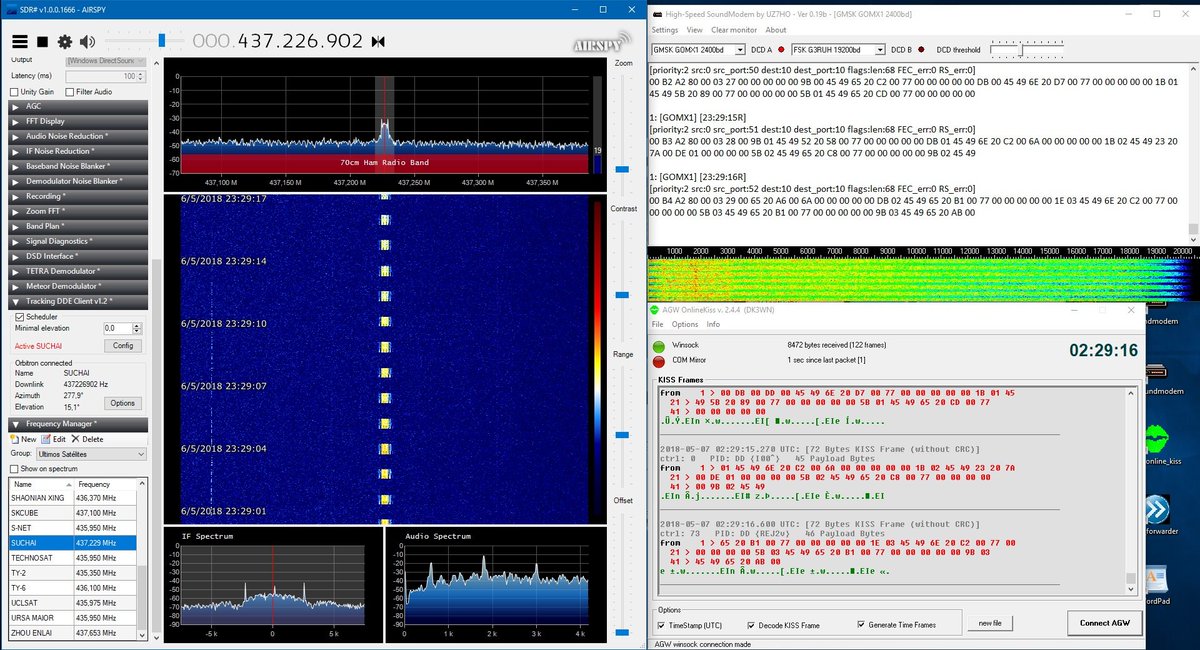1200x650 pixels.
Task: Enable the Filter Audio checkbox
Action: (70, 92)
